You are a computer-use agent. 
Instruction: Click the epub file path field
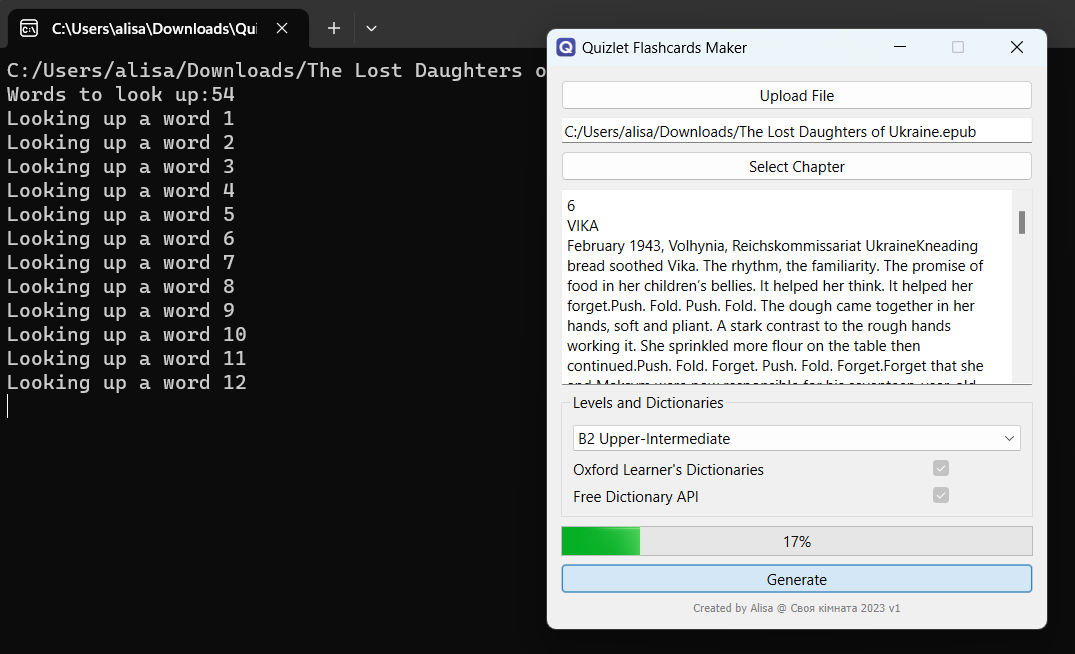click(797, 131)
